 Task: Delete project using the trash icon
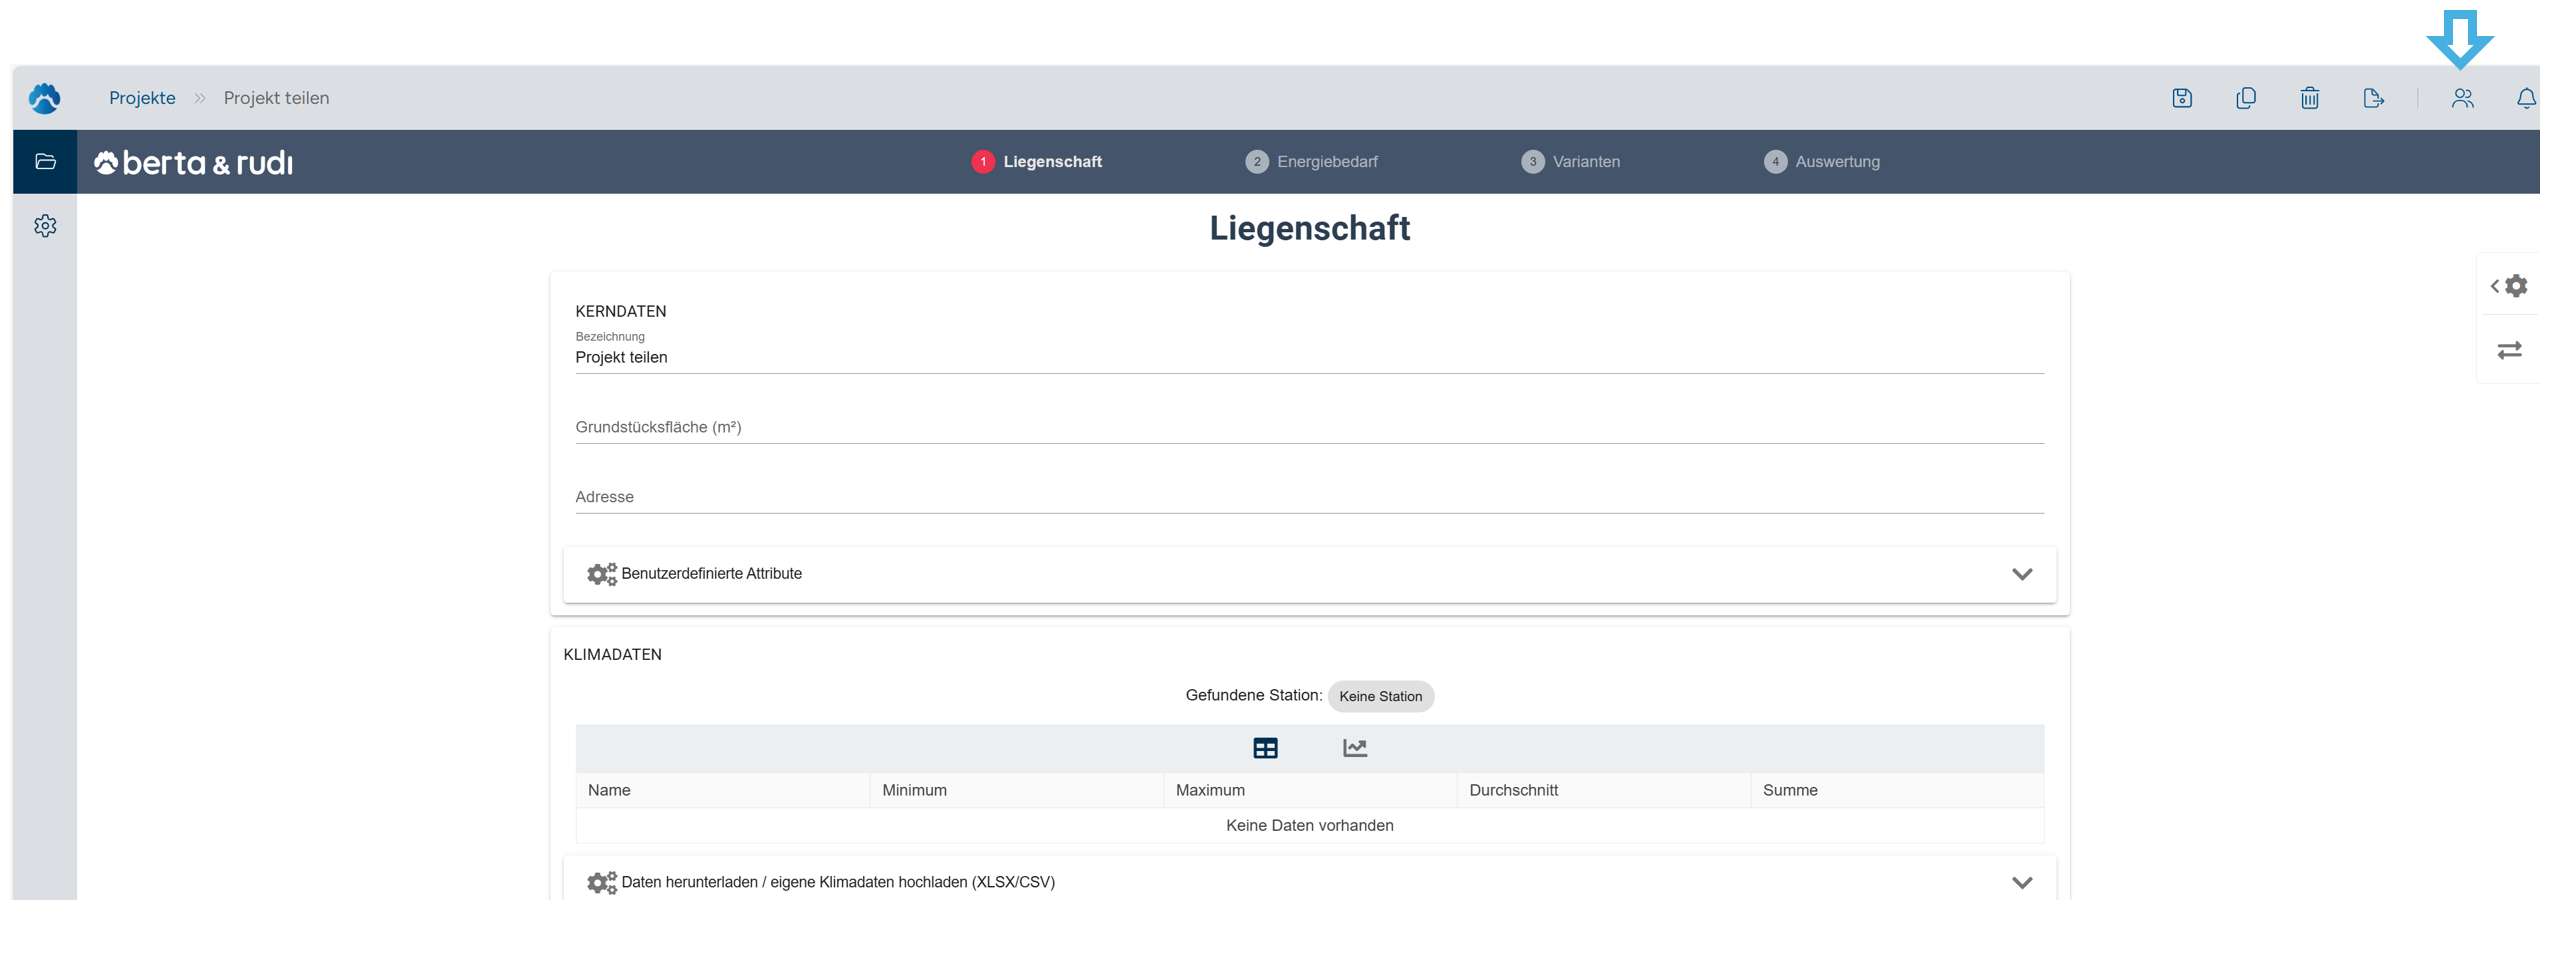pyautogui.click(x=2309, y=98)
